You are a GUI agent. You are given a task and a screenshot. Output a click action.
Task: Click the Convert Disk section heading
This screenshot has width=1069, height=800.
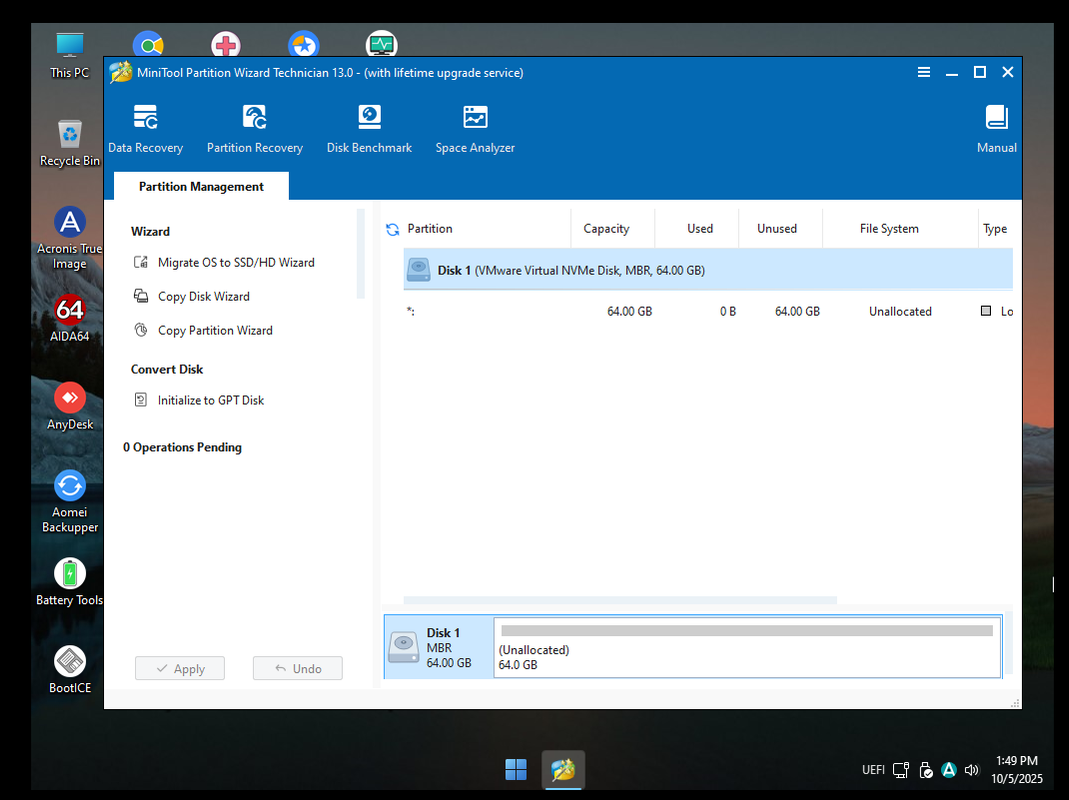point(167,369)
